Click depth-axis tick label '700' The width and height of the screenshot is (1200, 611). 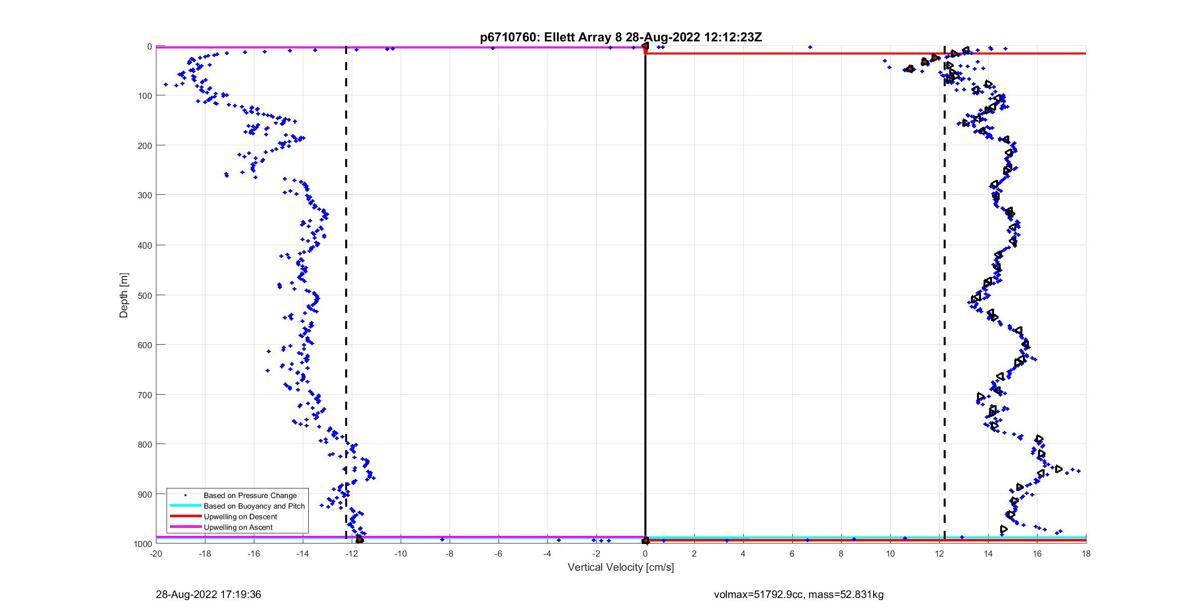[x=144, y=394]
